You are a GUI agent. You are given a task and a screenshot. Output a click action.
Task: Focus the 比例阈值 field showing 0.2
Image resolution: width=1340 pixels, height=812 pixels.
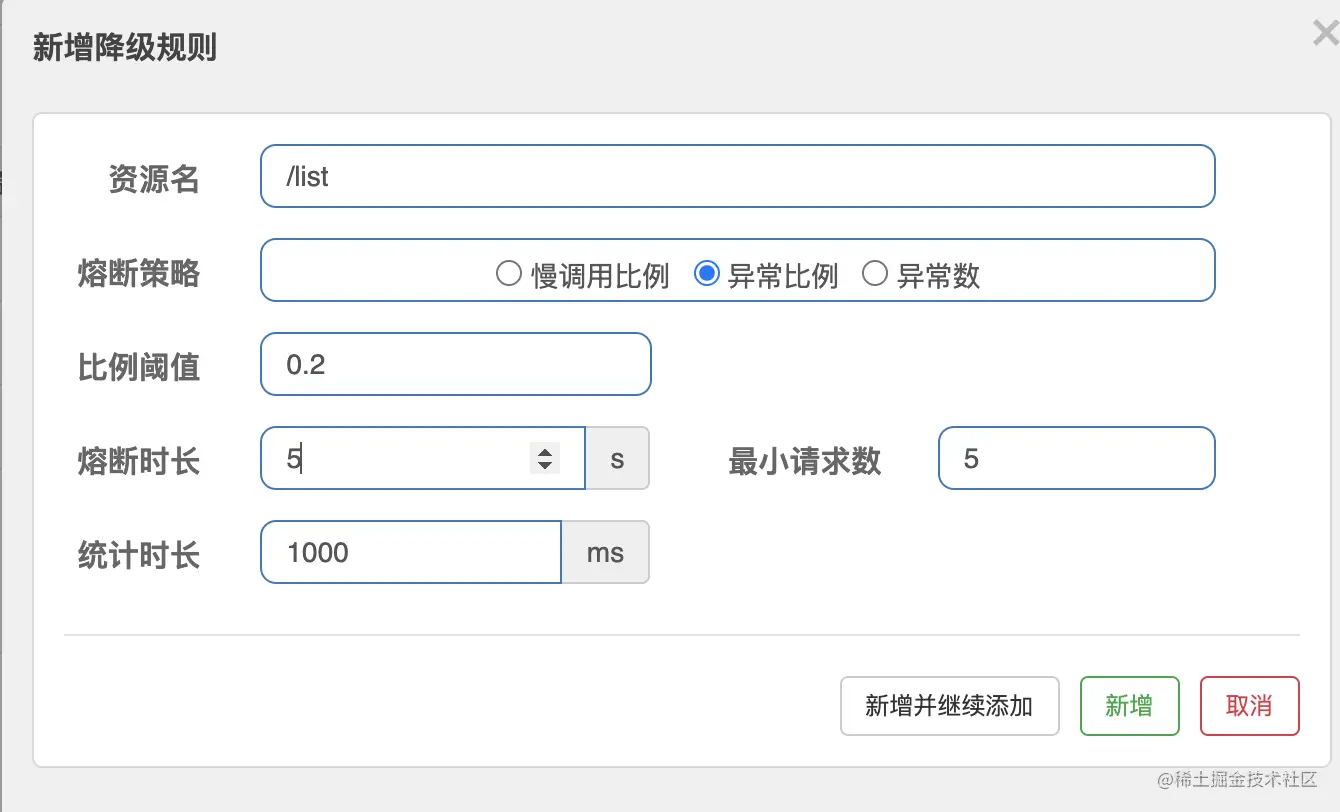point(455,365)
